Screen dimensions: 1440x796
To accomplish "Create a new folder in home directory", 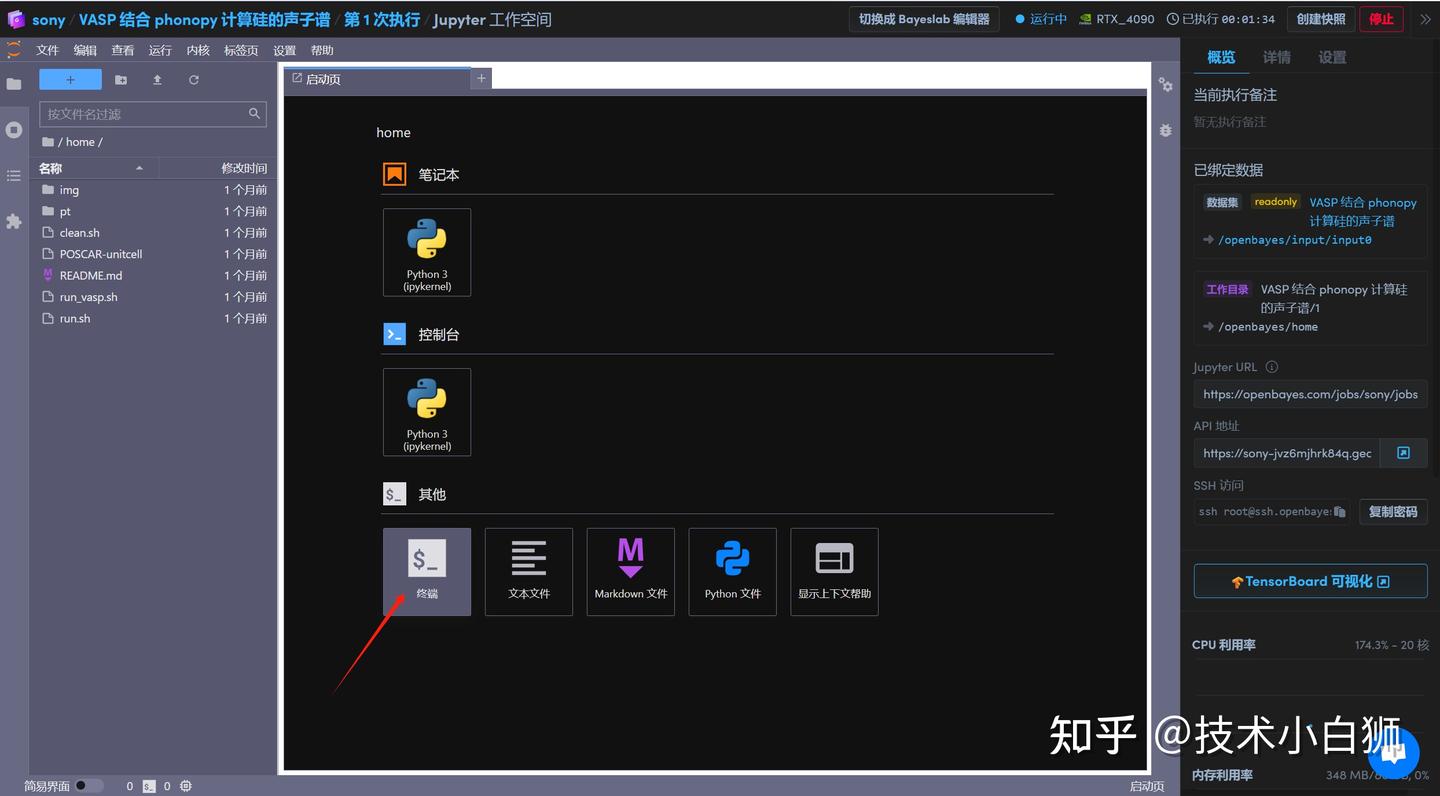I will click(x=121, y=80).
